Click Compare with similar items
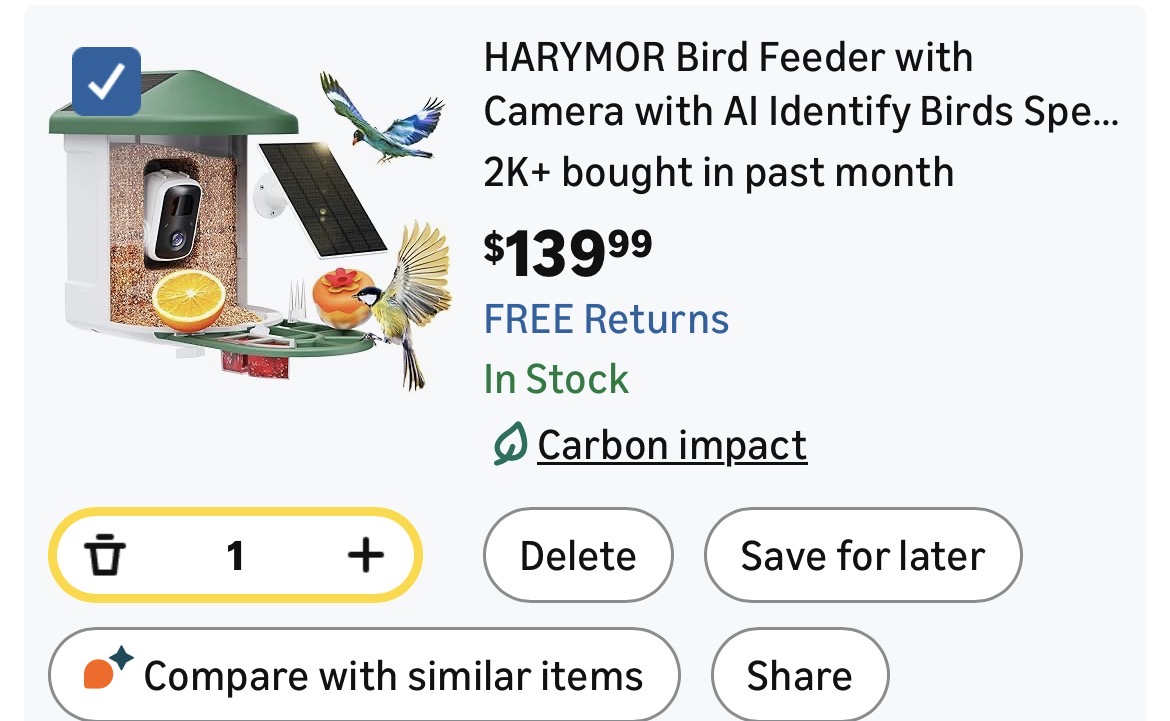Screen dimensions: 1170x721 click(x=393, y=676)
